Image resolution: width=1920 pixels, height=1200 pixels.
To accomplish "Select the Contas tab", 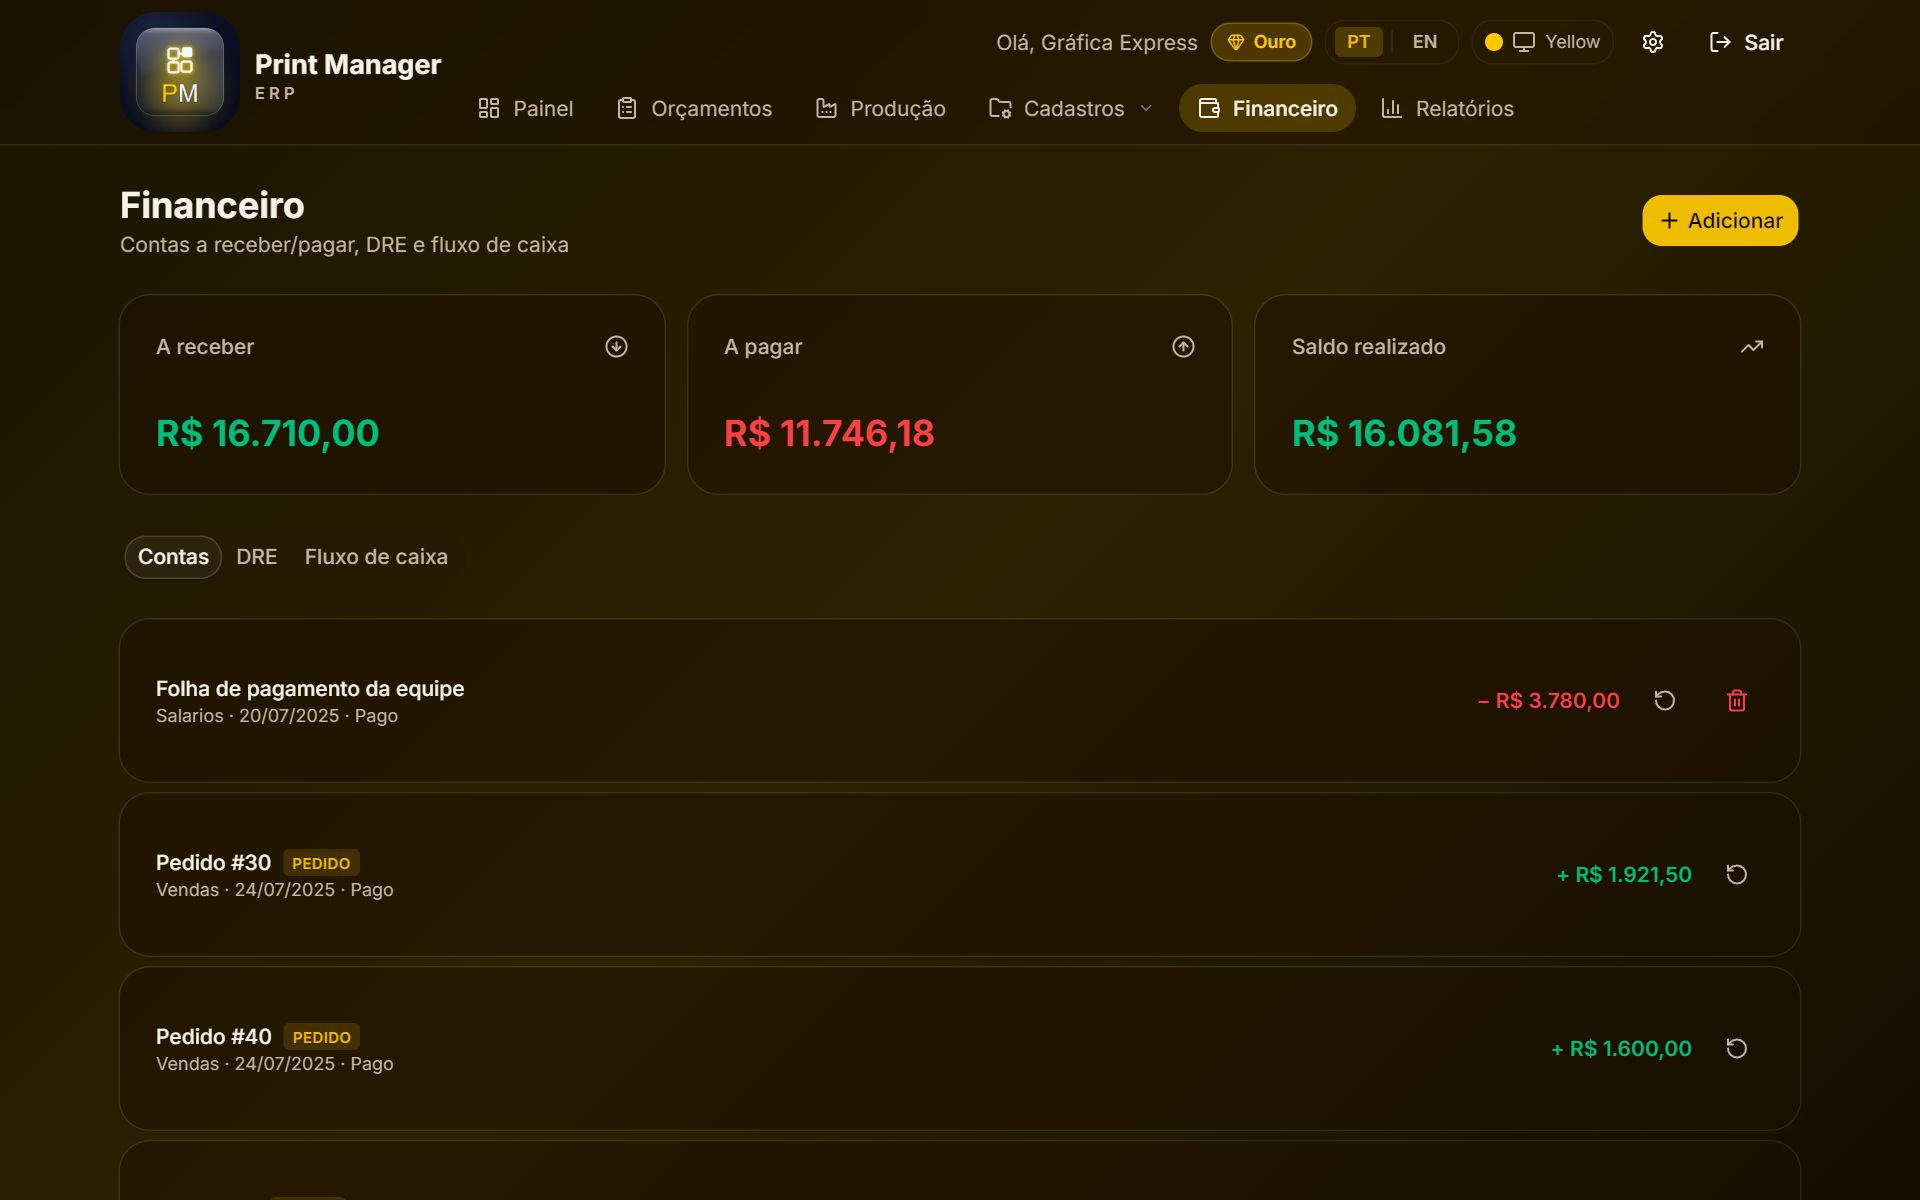I will [x=173, y=557].
